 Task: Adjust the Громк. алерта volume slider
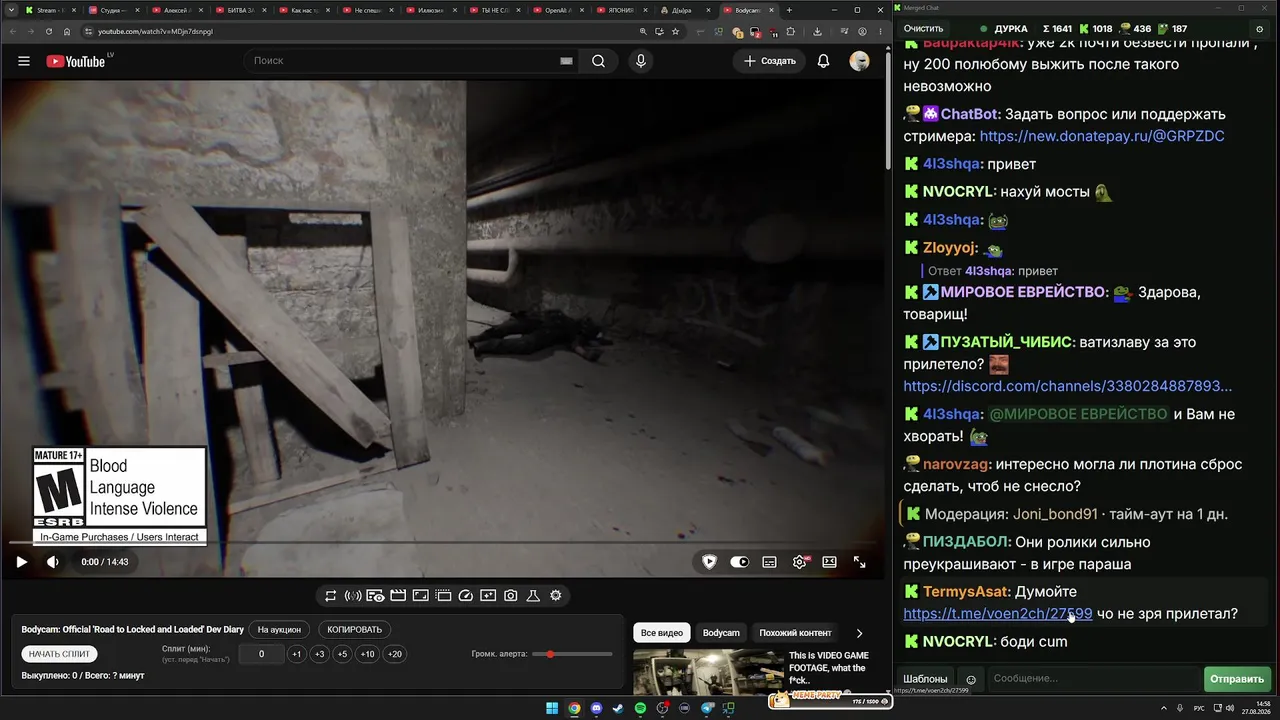coord(572,654)
